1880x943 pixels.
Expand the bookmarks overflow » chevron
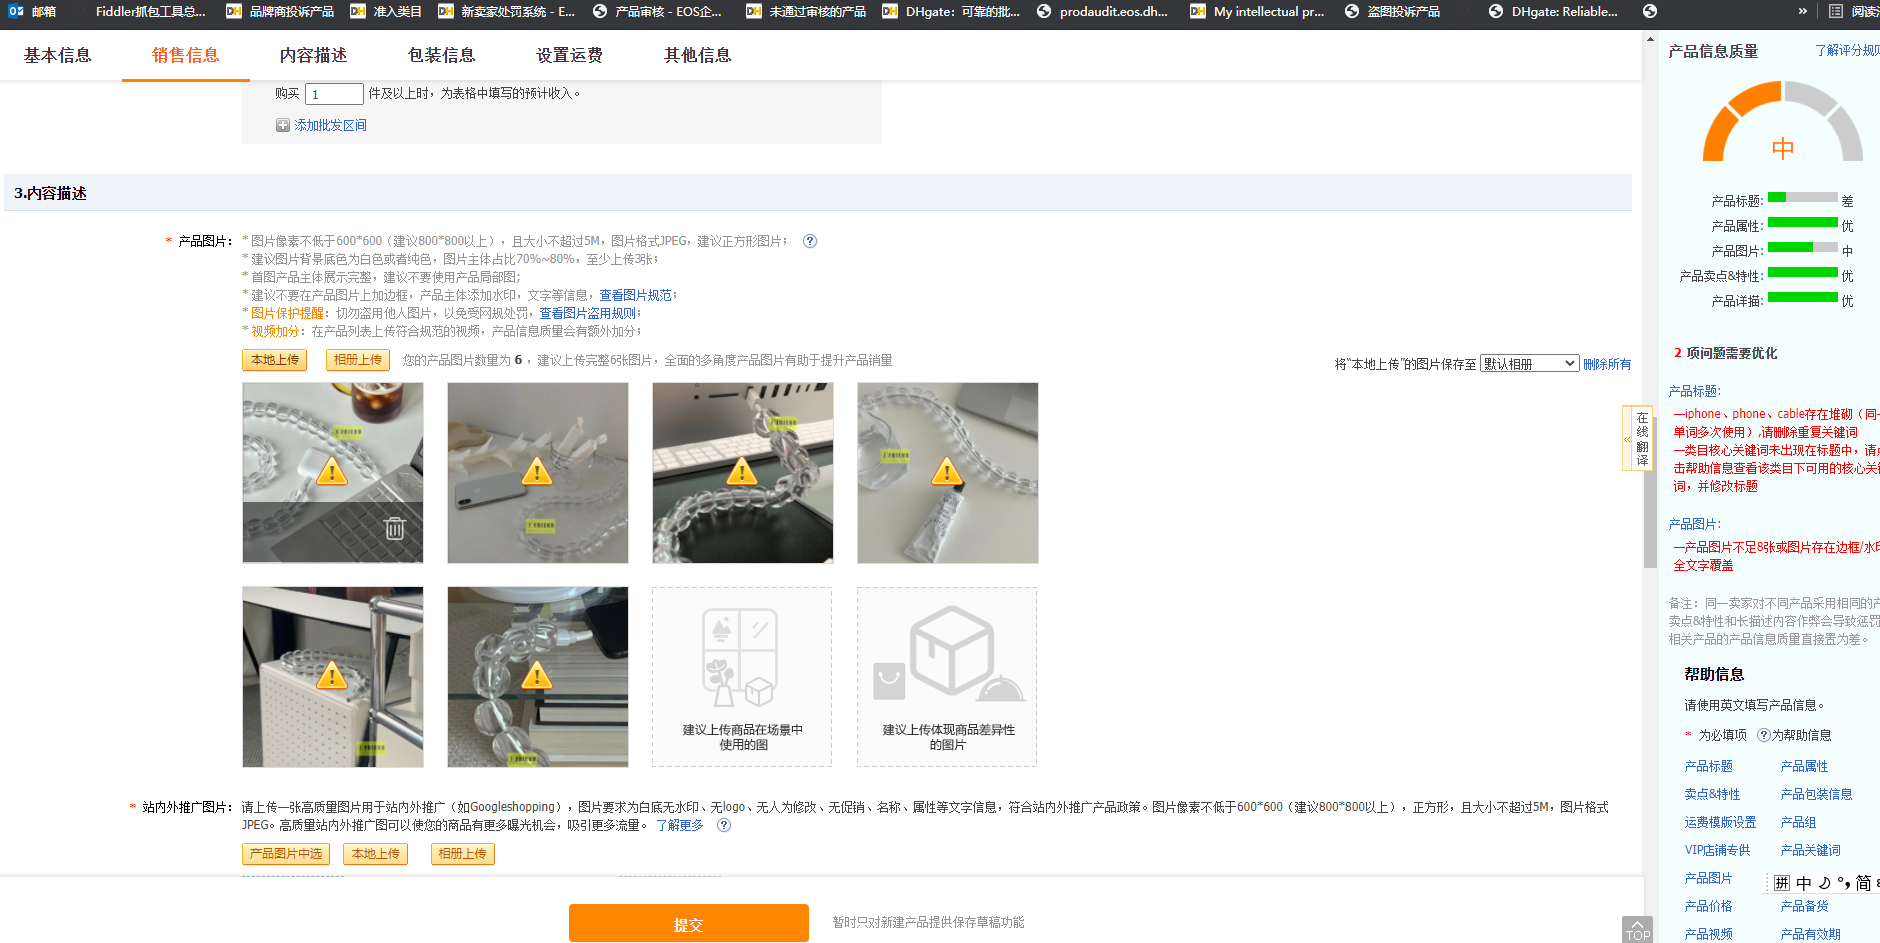tap(1802, 12)
